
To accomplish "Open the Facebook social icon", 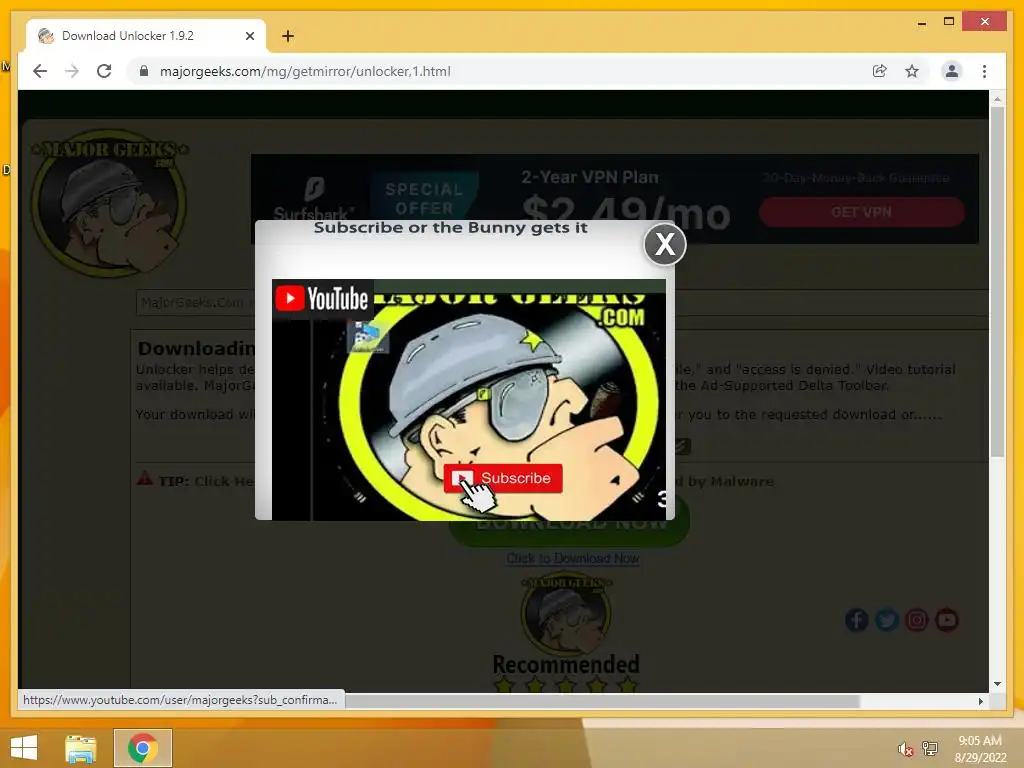I will [857, 620].
